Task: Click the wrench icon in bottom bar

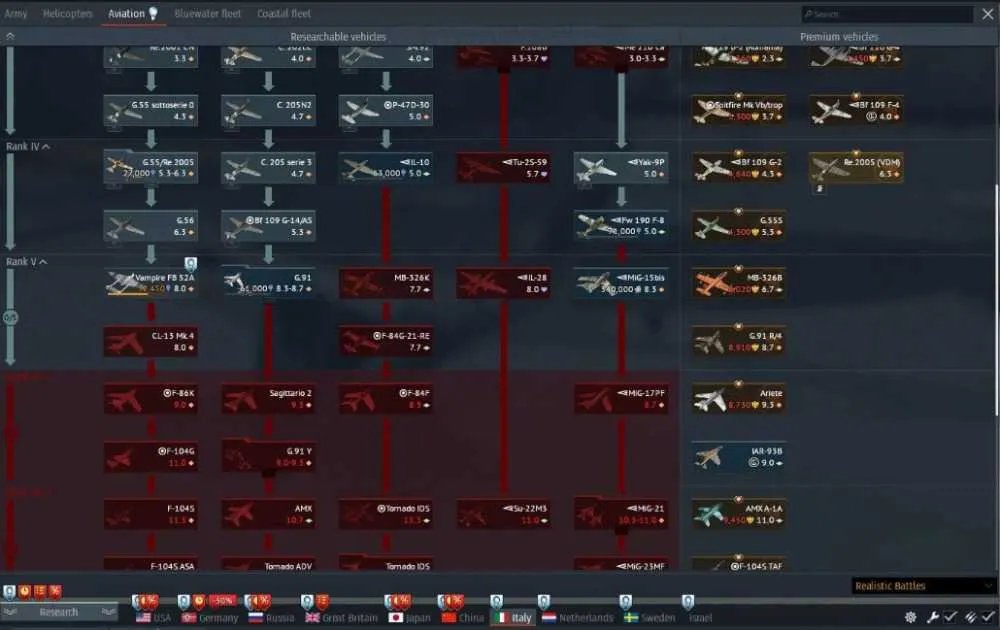Action: (932, 617)
